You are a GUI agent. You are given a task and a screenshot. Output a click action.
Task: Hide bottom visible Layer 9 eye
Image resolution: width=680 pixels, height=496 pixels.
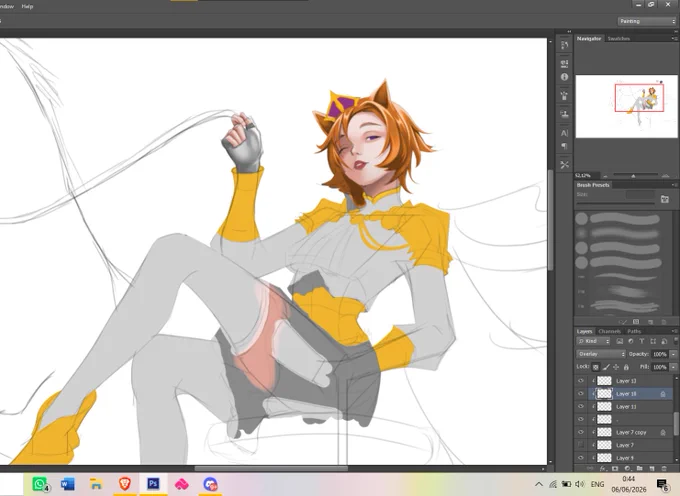581,457
